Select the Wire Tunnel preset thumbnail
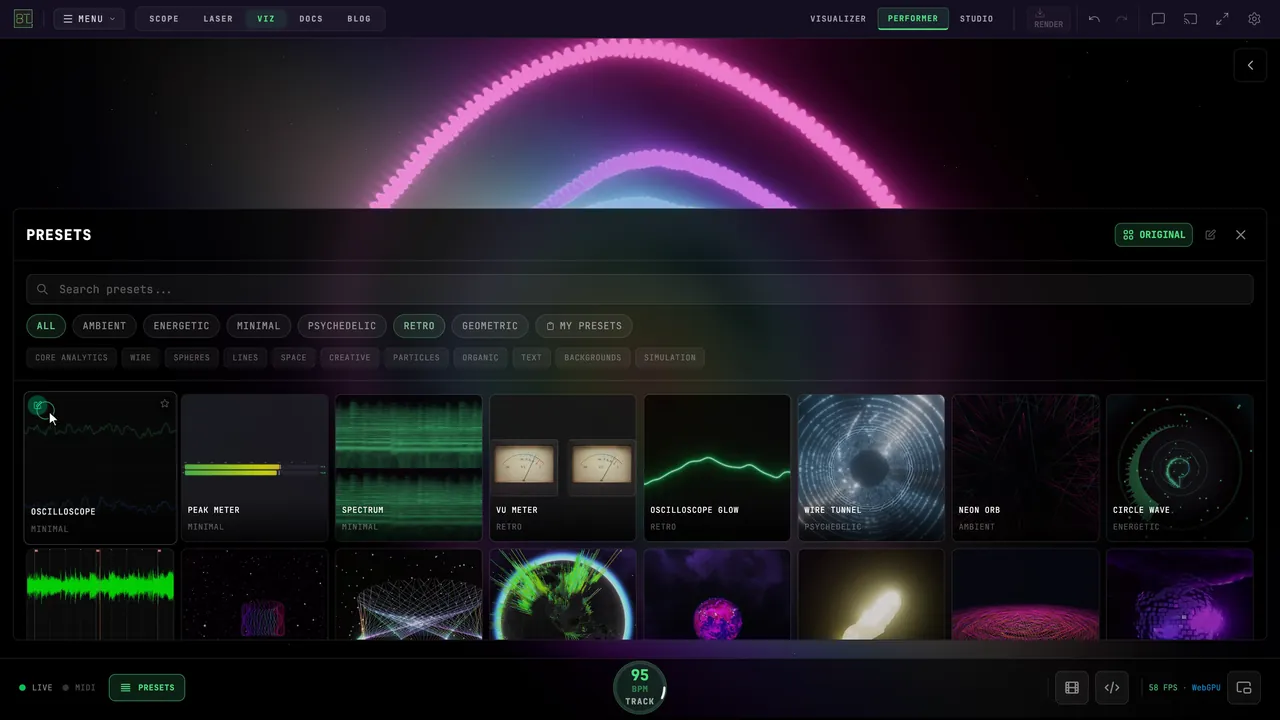Viewport: 1280px width, 720px height. [871, 467]
